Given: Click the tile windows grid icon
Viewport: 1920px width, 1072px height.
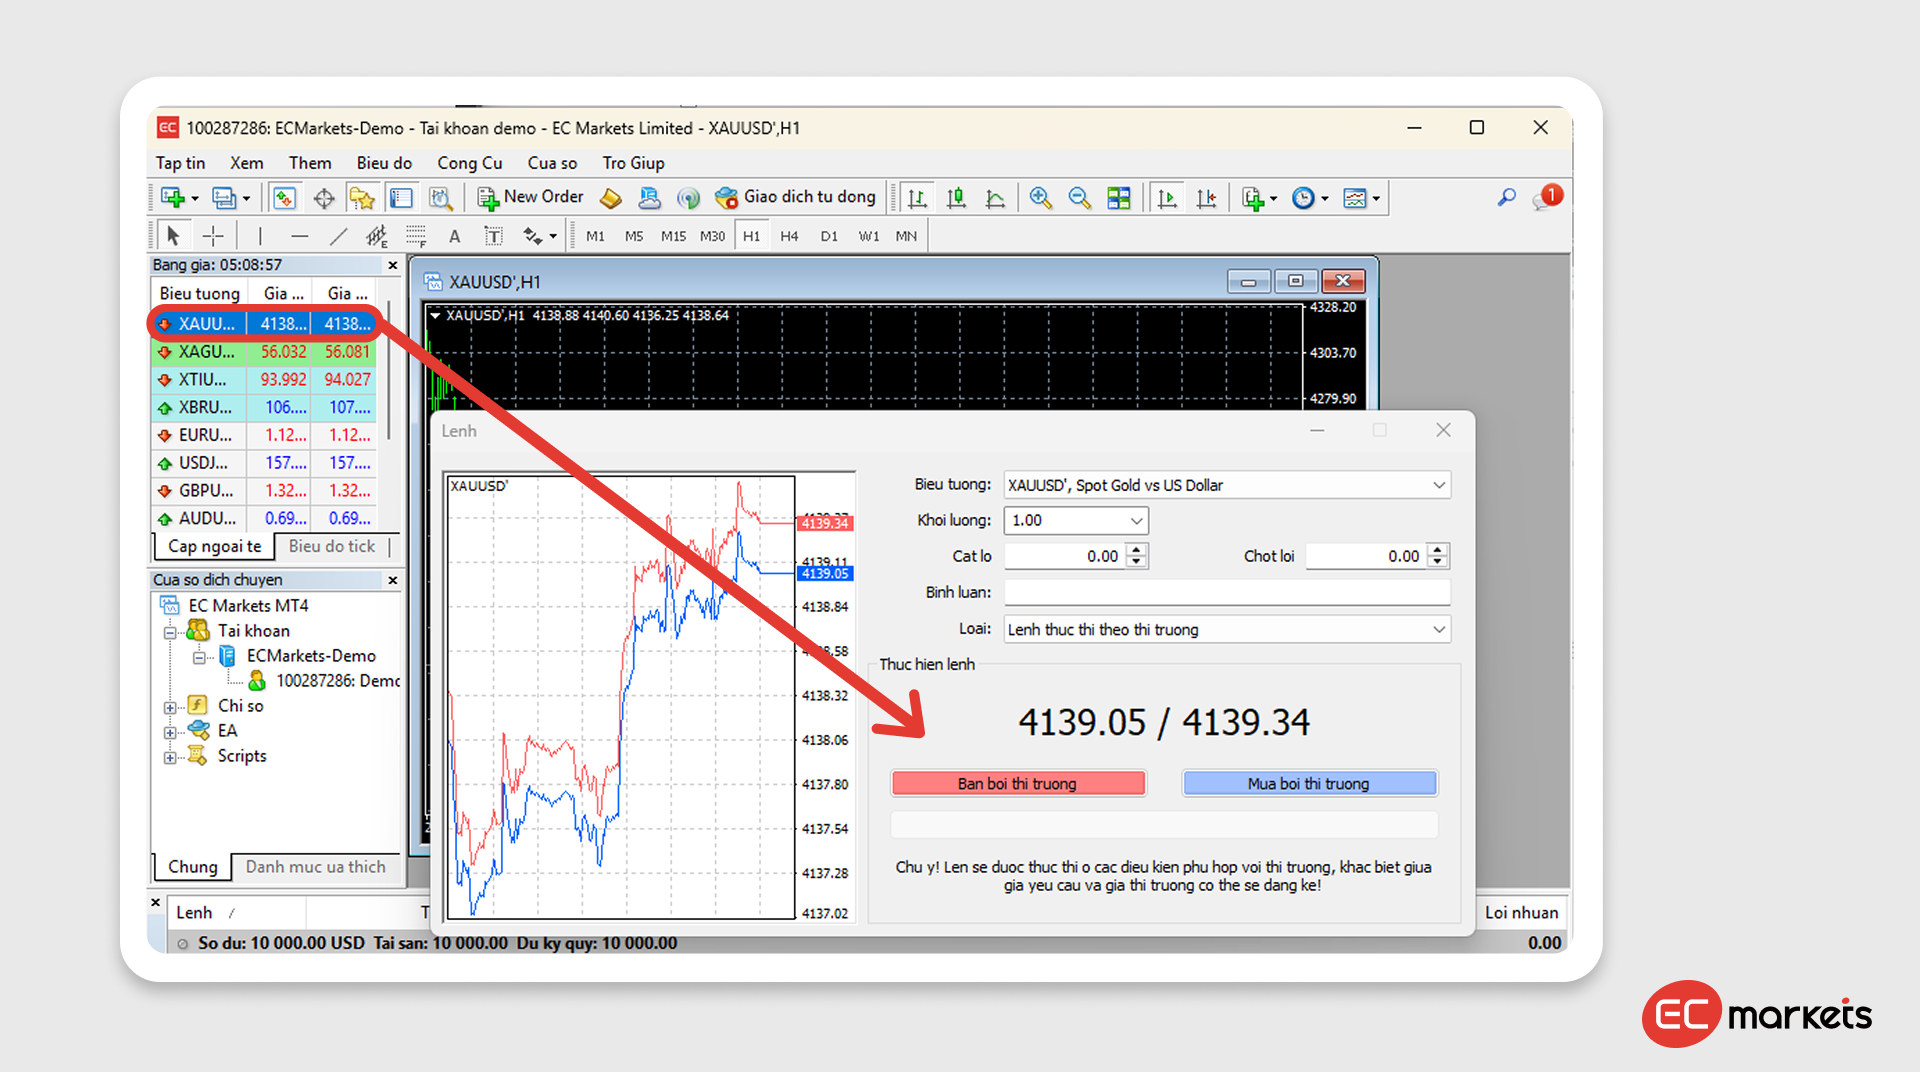Looking at the screenshot, I should (1119, 198).
